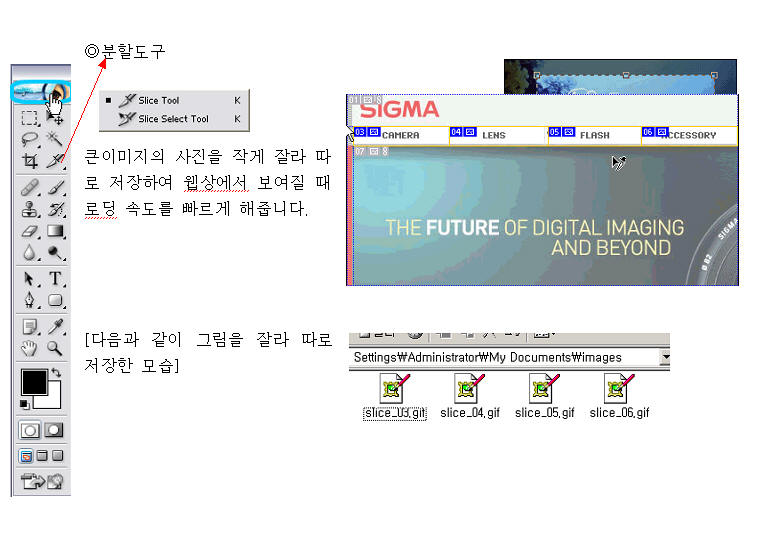Choose Slice Tool from the flyout menu
This screenshot has width=767, height=550.
click(159, 100)
